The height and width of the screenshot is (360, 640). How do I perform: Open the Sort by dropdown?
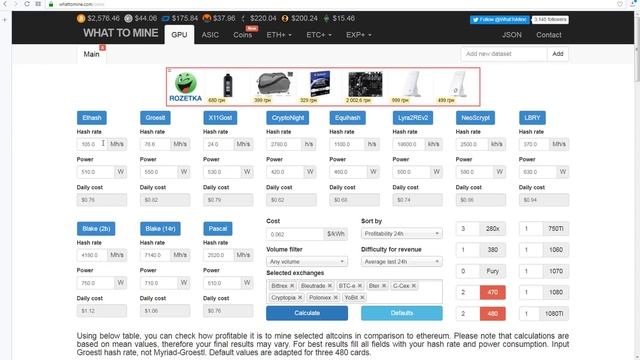pyautogui.click(x=402, y=233)
